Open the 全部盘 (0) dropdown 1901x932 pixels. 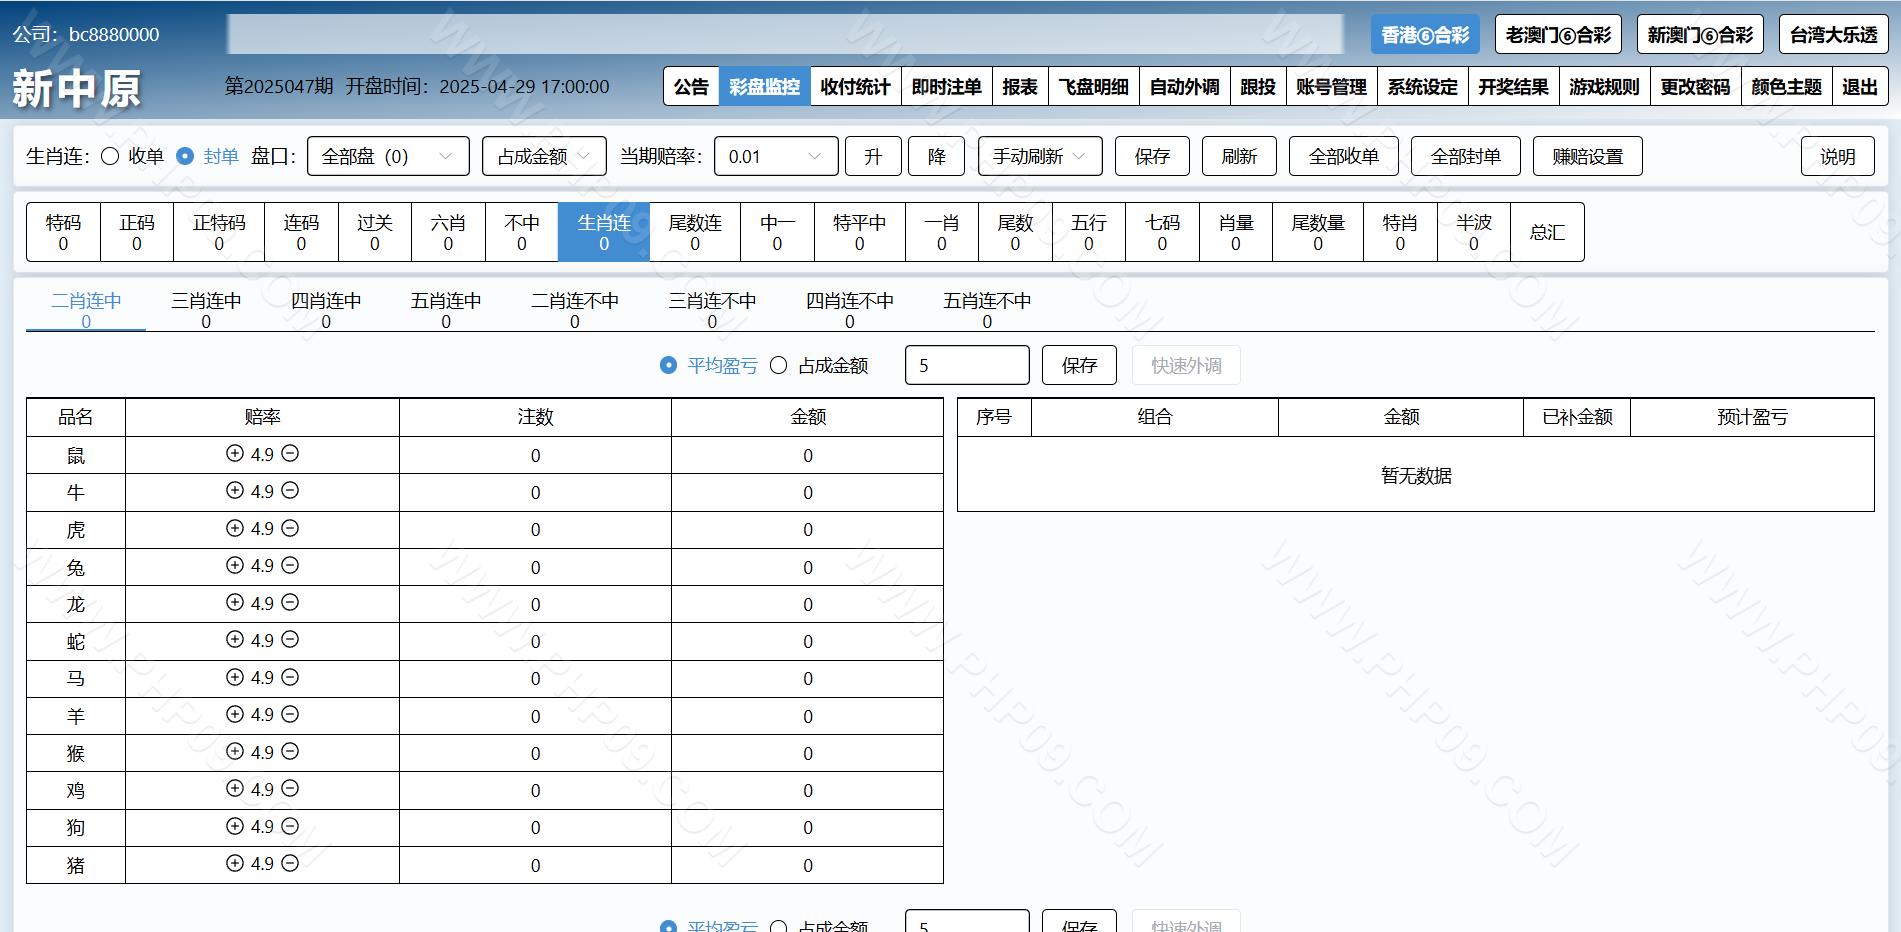pyautogui.click(x=388, y=156)
